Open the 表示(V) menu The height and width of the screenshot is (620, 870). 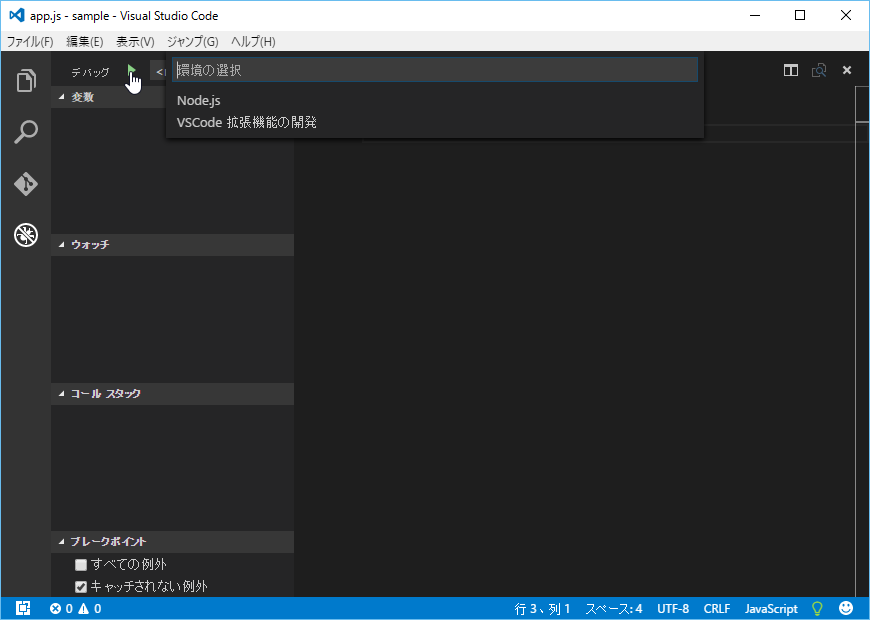point(135,41)
